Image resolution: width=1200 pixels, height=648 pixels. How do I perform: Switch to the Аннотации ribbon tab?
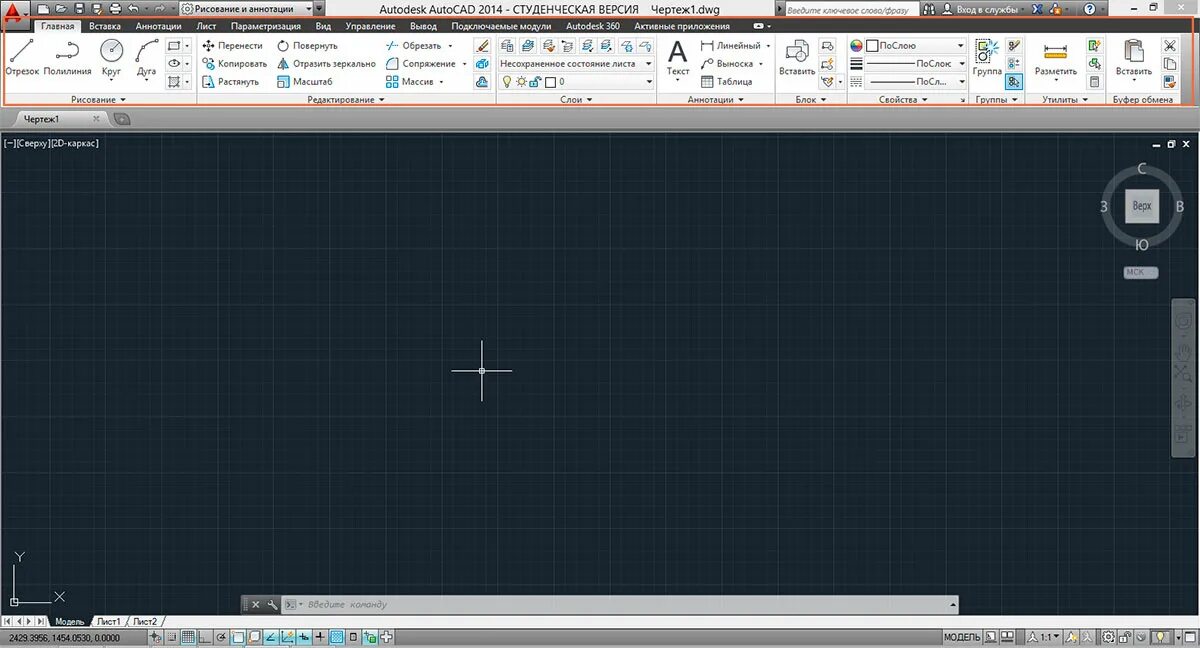click(x=158, y=26)
